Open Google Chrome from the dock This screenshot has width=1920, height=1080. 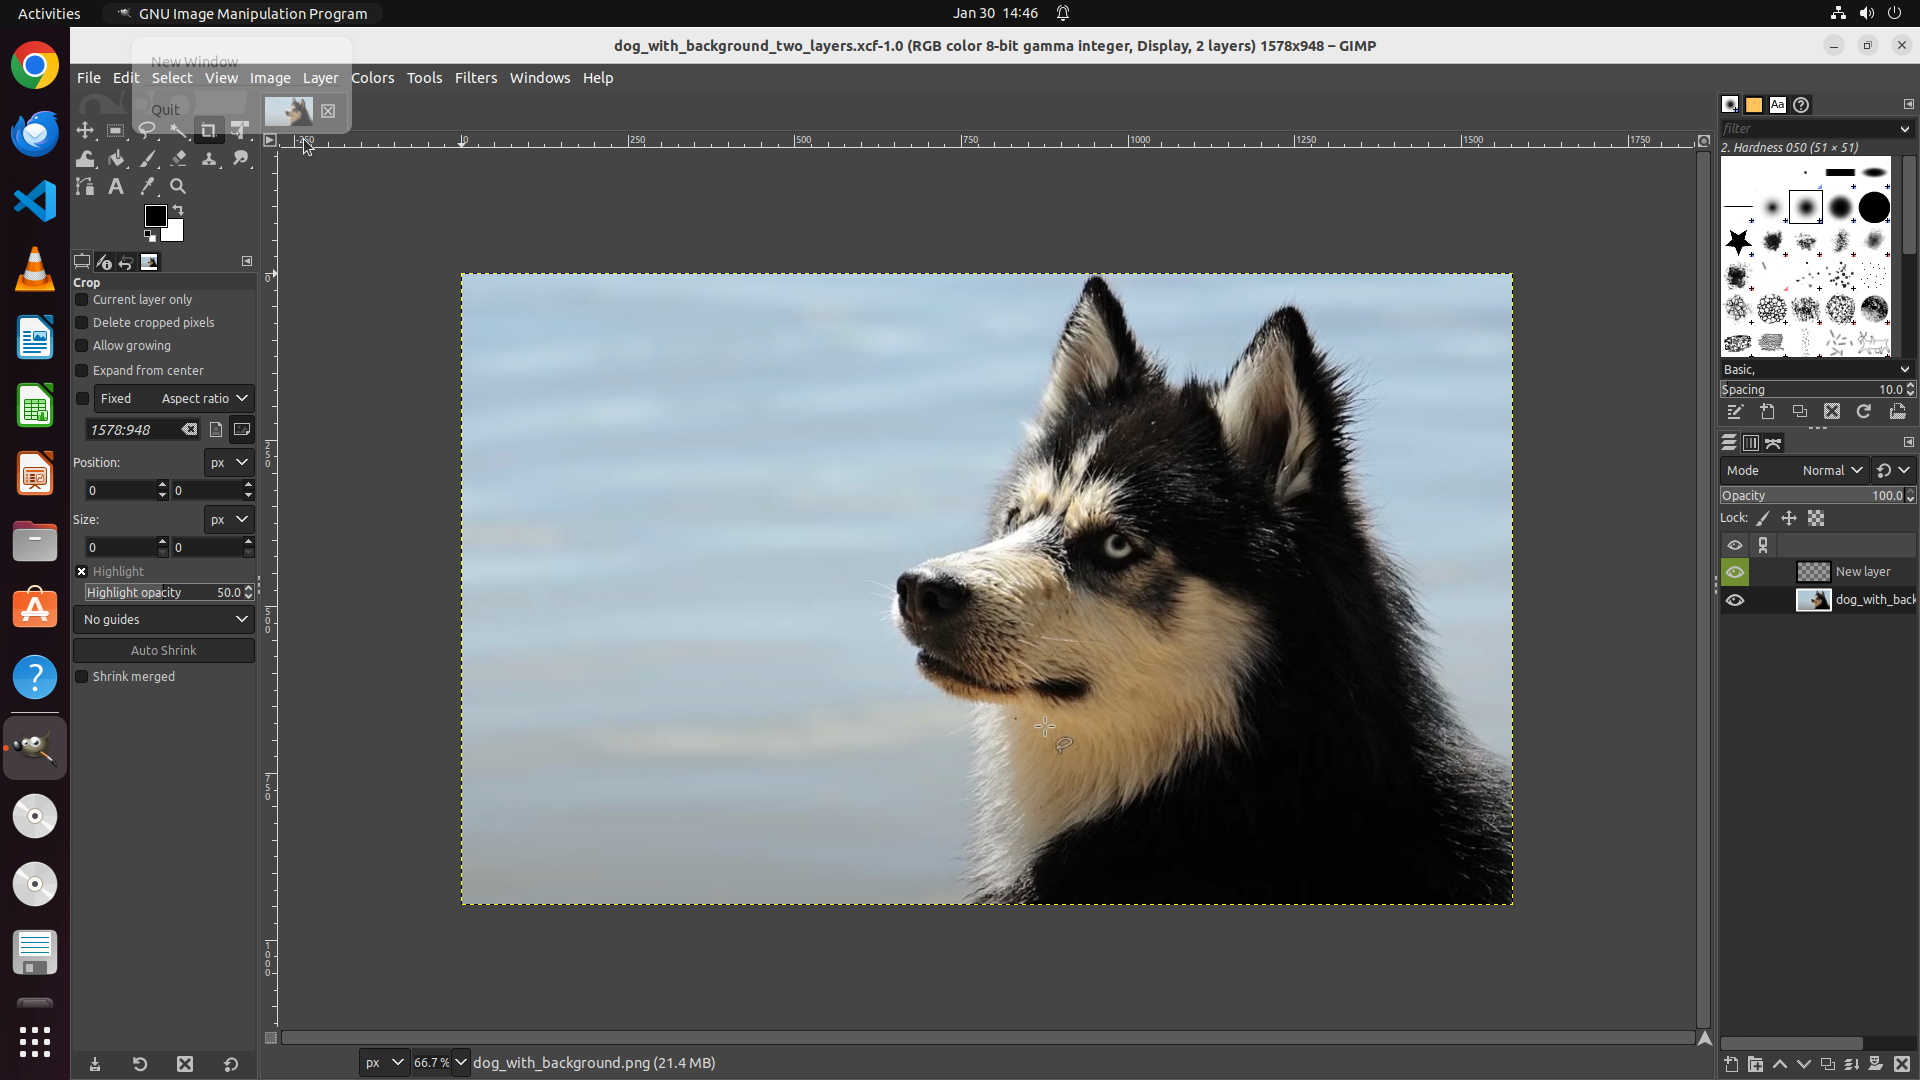click(35, 66)
